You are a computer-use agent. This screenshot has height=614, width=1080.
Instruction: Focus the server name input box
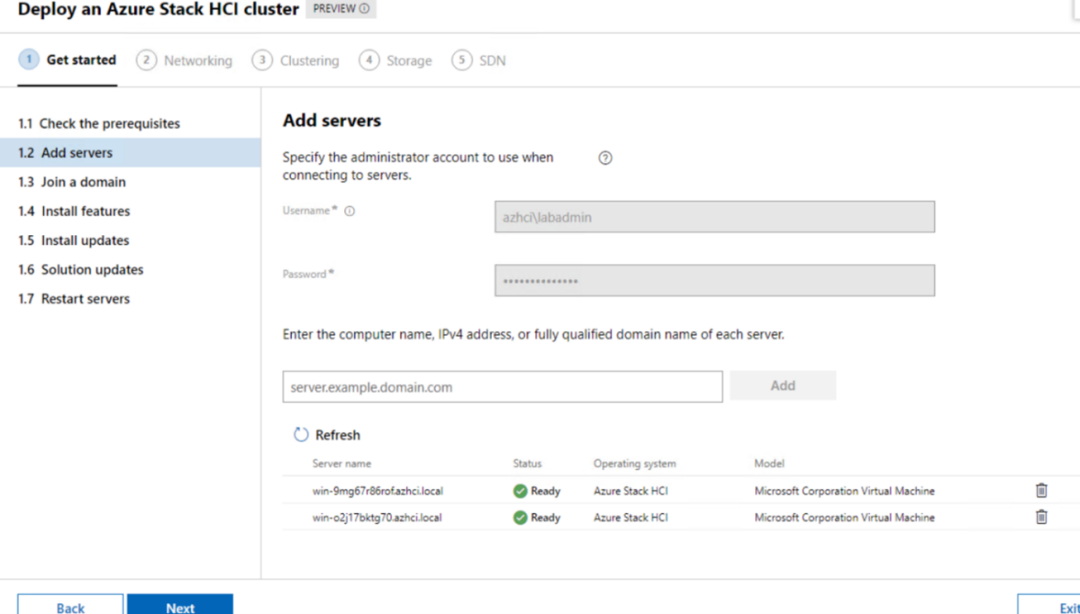click(502, 387)
